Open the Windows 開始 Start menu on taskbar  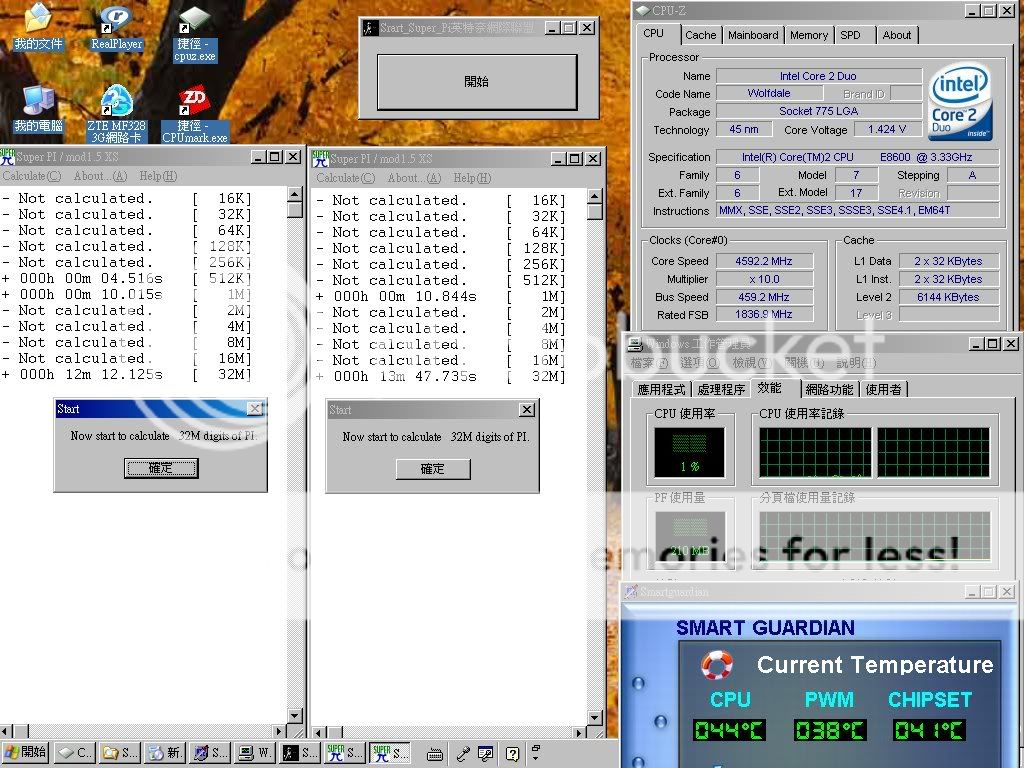[26, 752]
